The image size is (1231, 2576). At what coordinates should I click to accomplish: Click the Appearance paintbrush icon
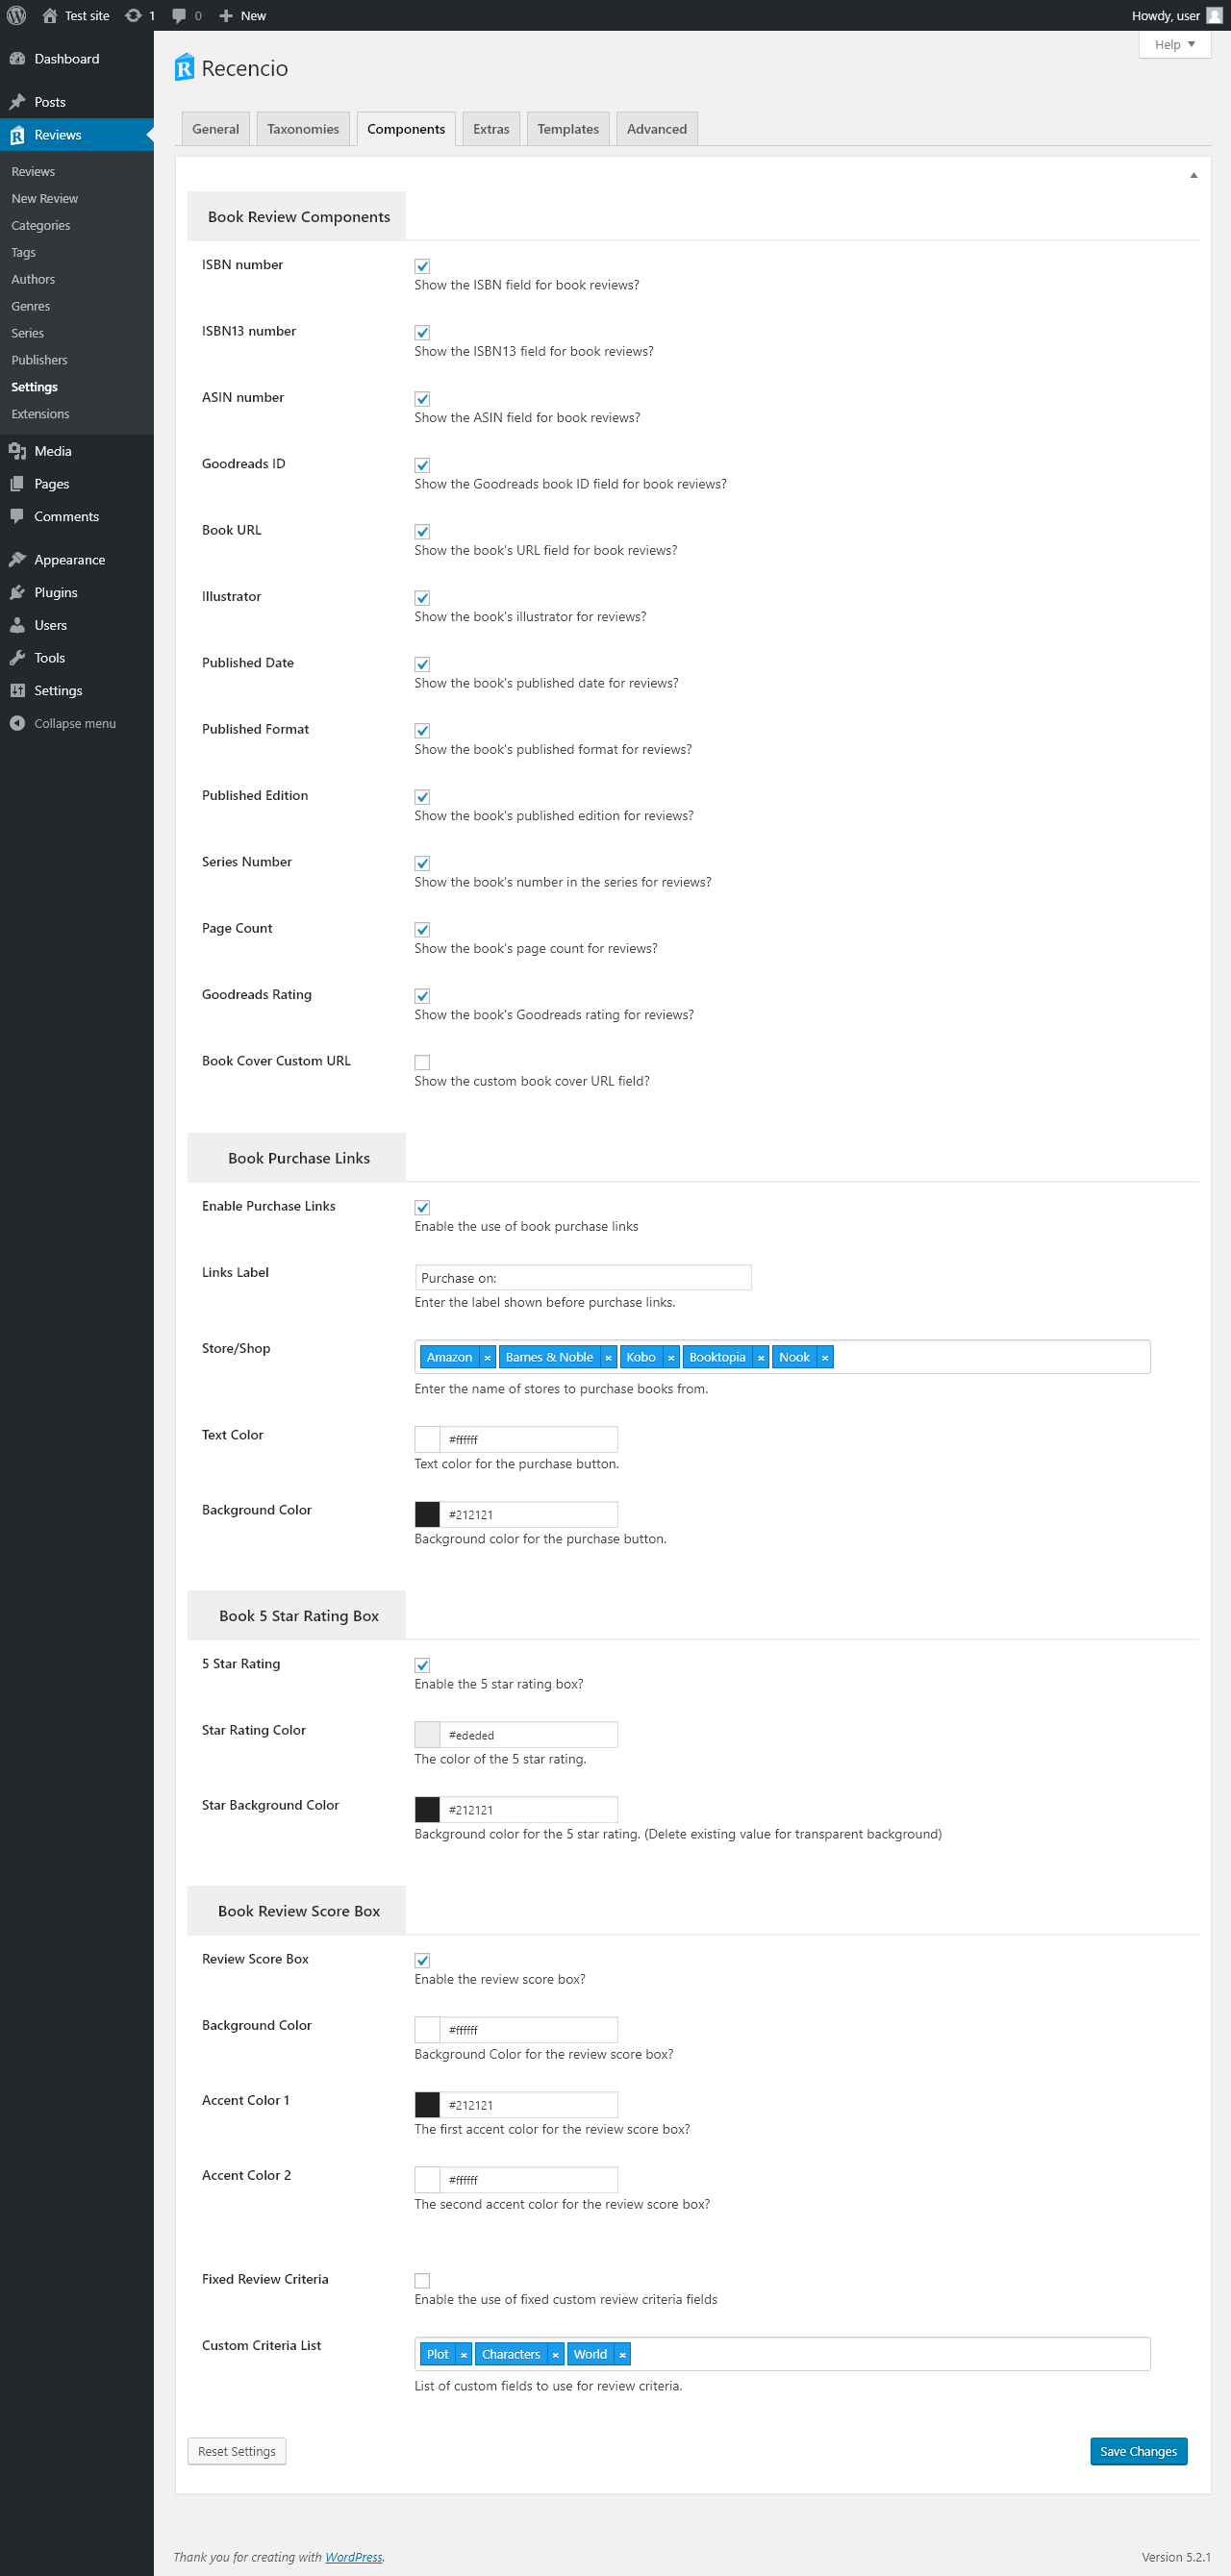tap(17, 560)
